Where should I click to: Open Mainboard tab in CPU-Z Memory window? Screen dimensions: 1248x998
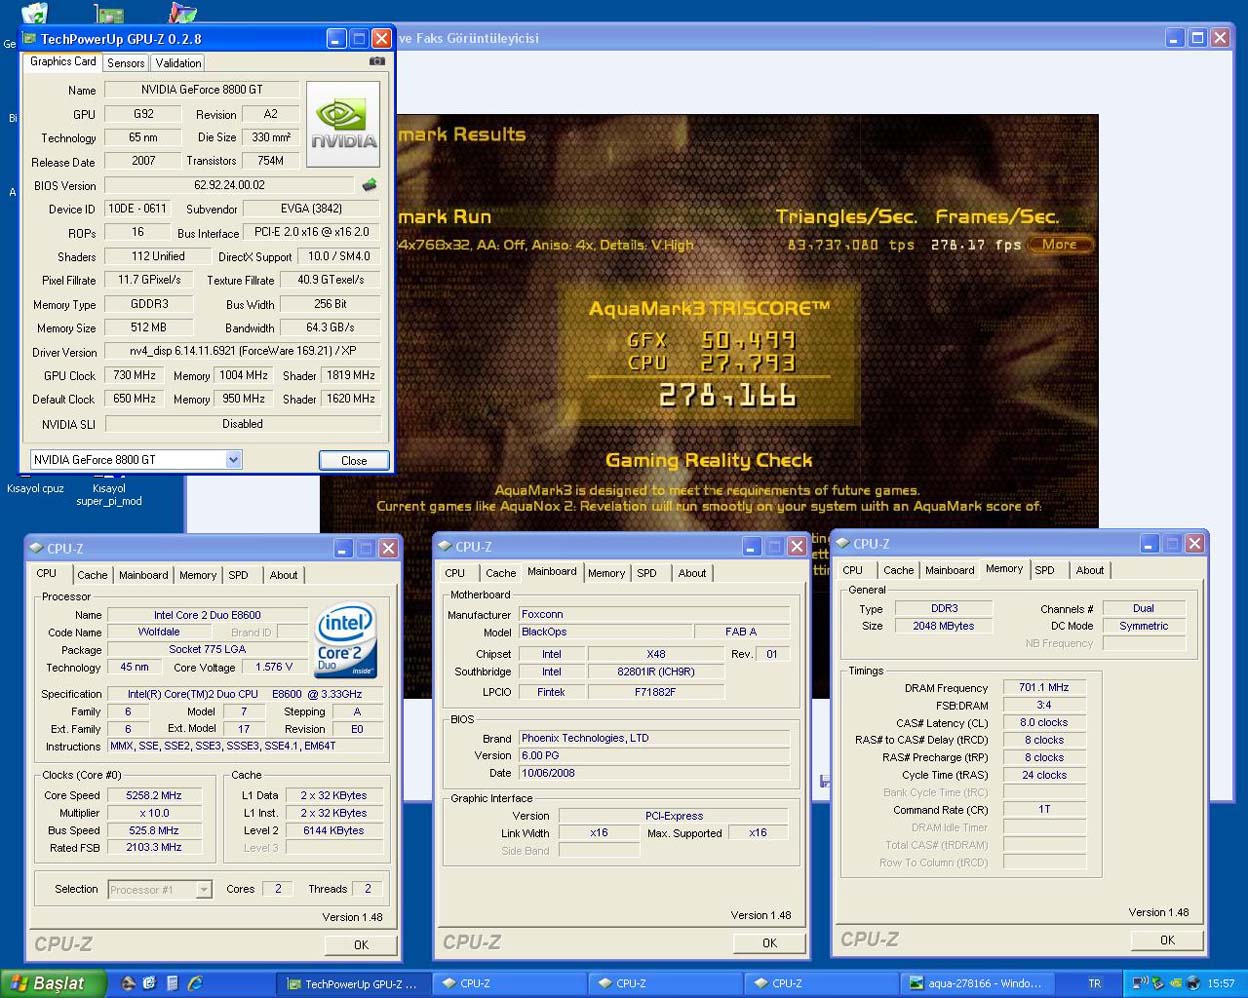(949, 570)
